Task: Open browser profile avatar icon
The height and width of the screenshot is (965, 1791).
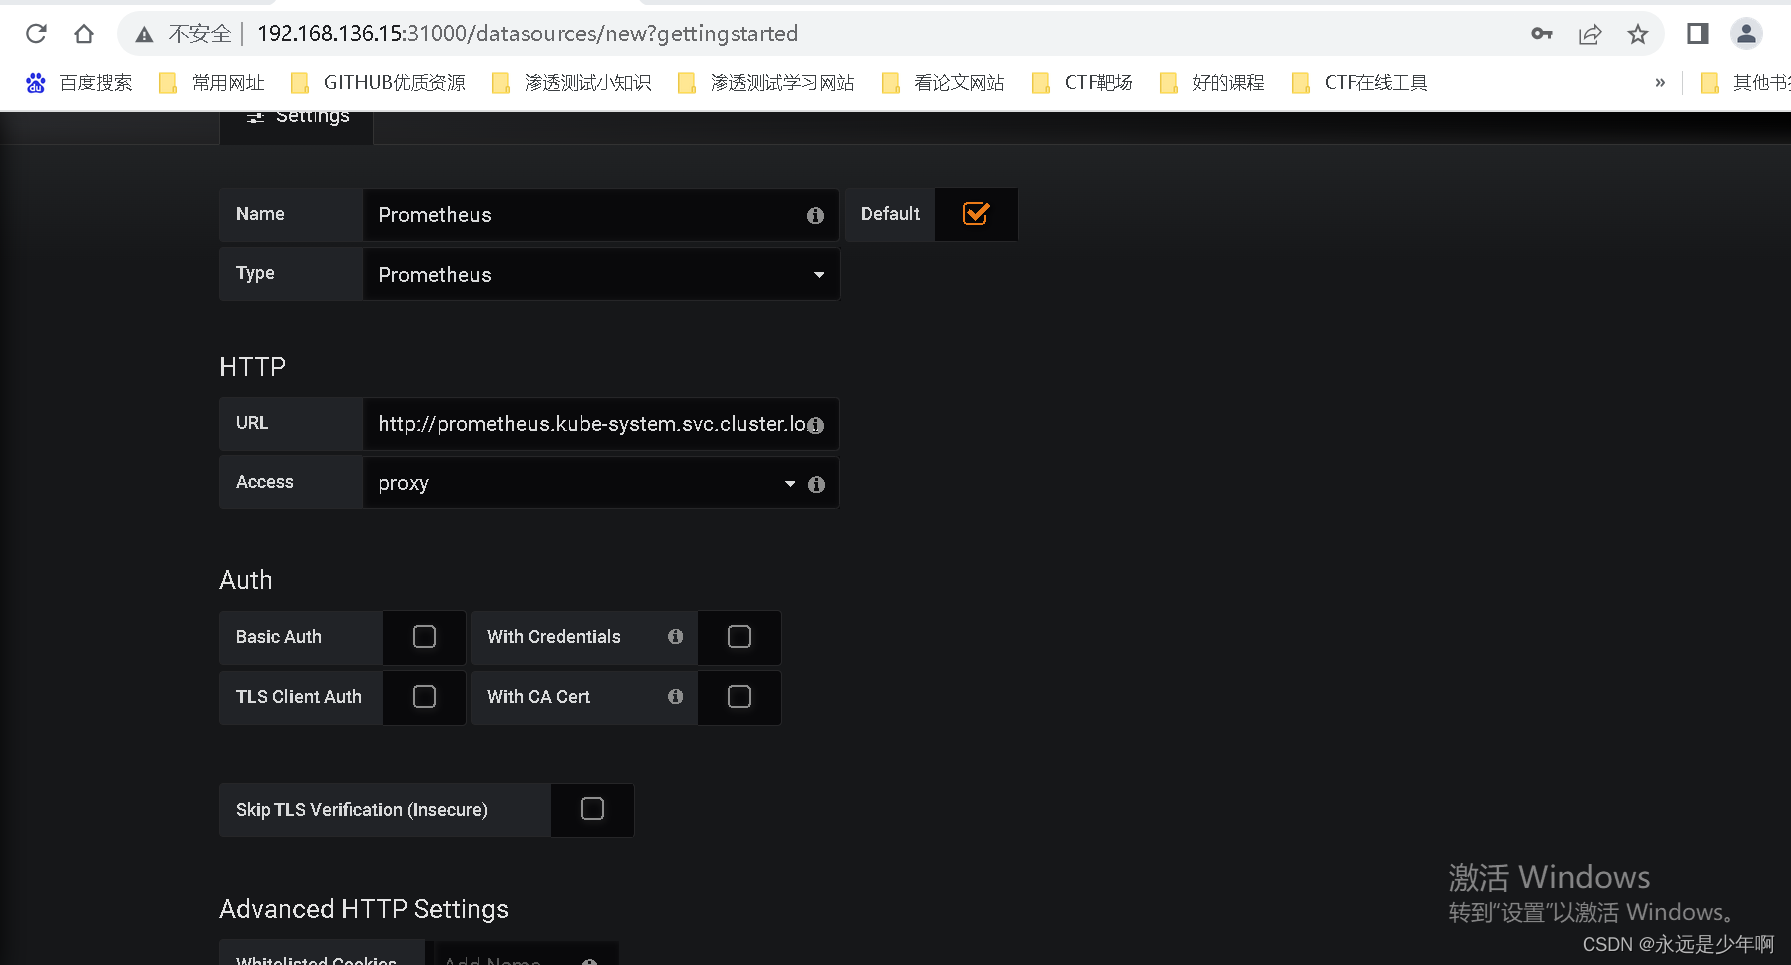Action: pos(1746,34)
